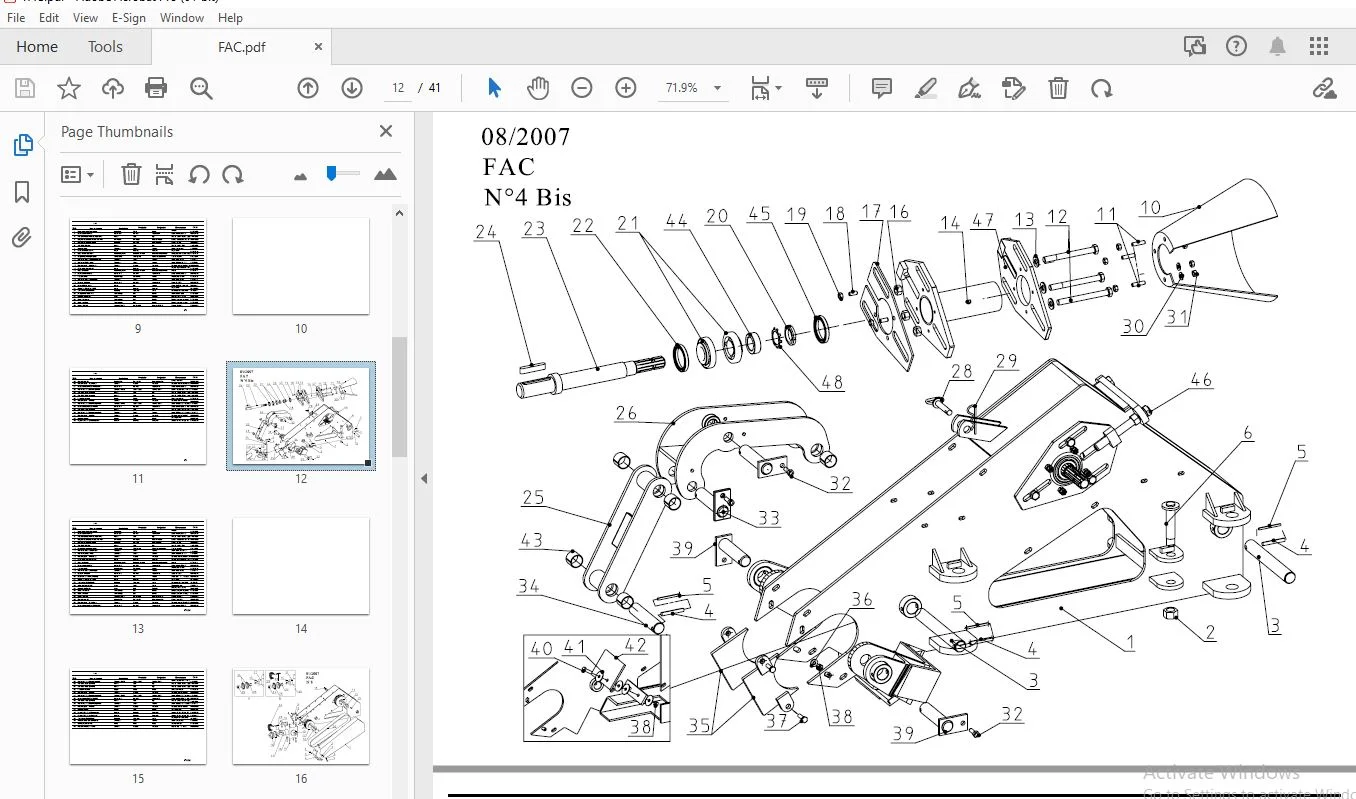Switch to the Tools tab
The height and width of the screenshot is (799, 1356).
pyautogui.click(x=105, y=47)
